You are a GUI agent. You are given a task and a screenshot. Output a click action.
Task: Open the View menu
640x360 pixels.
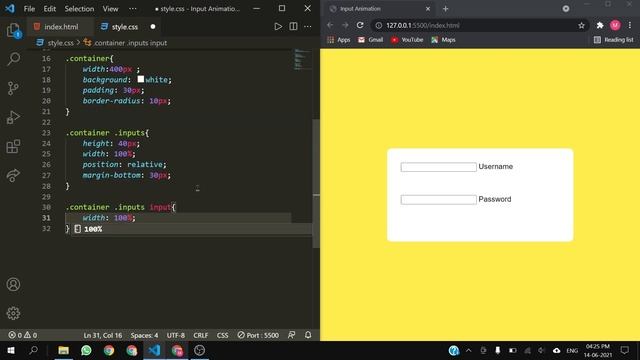(110, 9)
